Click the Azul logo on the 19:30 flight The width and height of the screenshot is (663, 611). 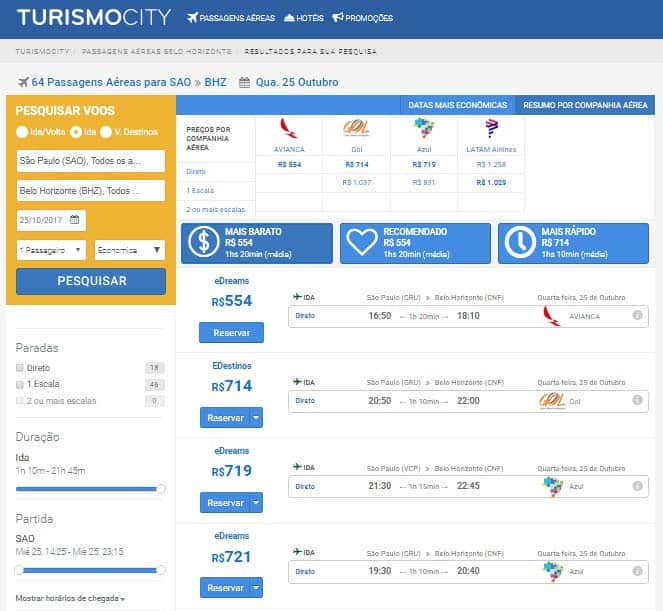[553, 571]
